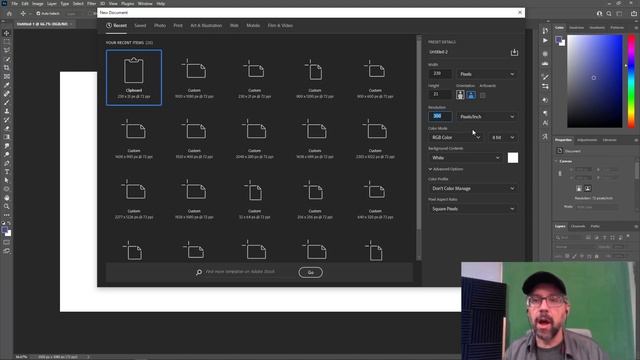Screen dimensions: 640x360
Task: Switch to the Photo tab
Action: pos(160,26)
